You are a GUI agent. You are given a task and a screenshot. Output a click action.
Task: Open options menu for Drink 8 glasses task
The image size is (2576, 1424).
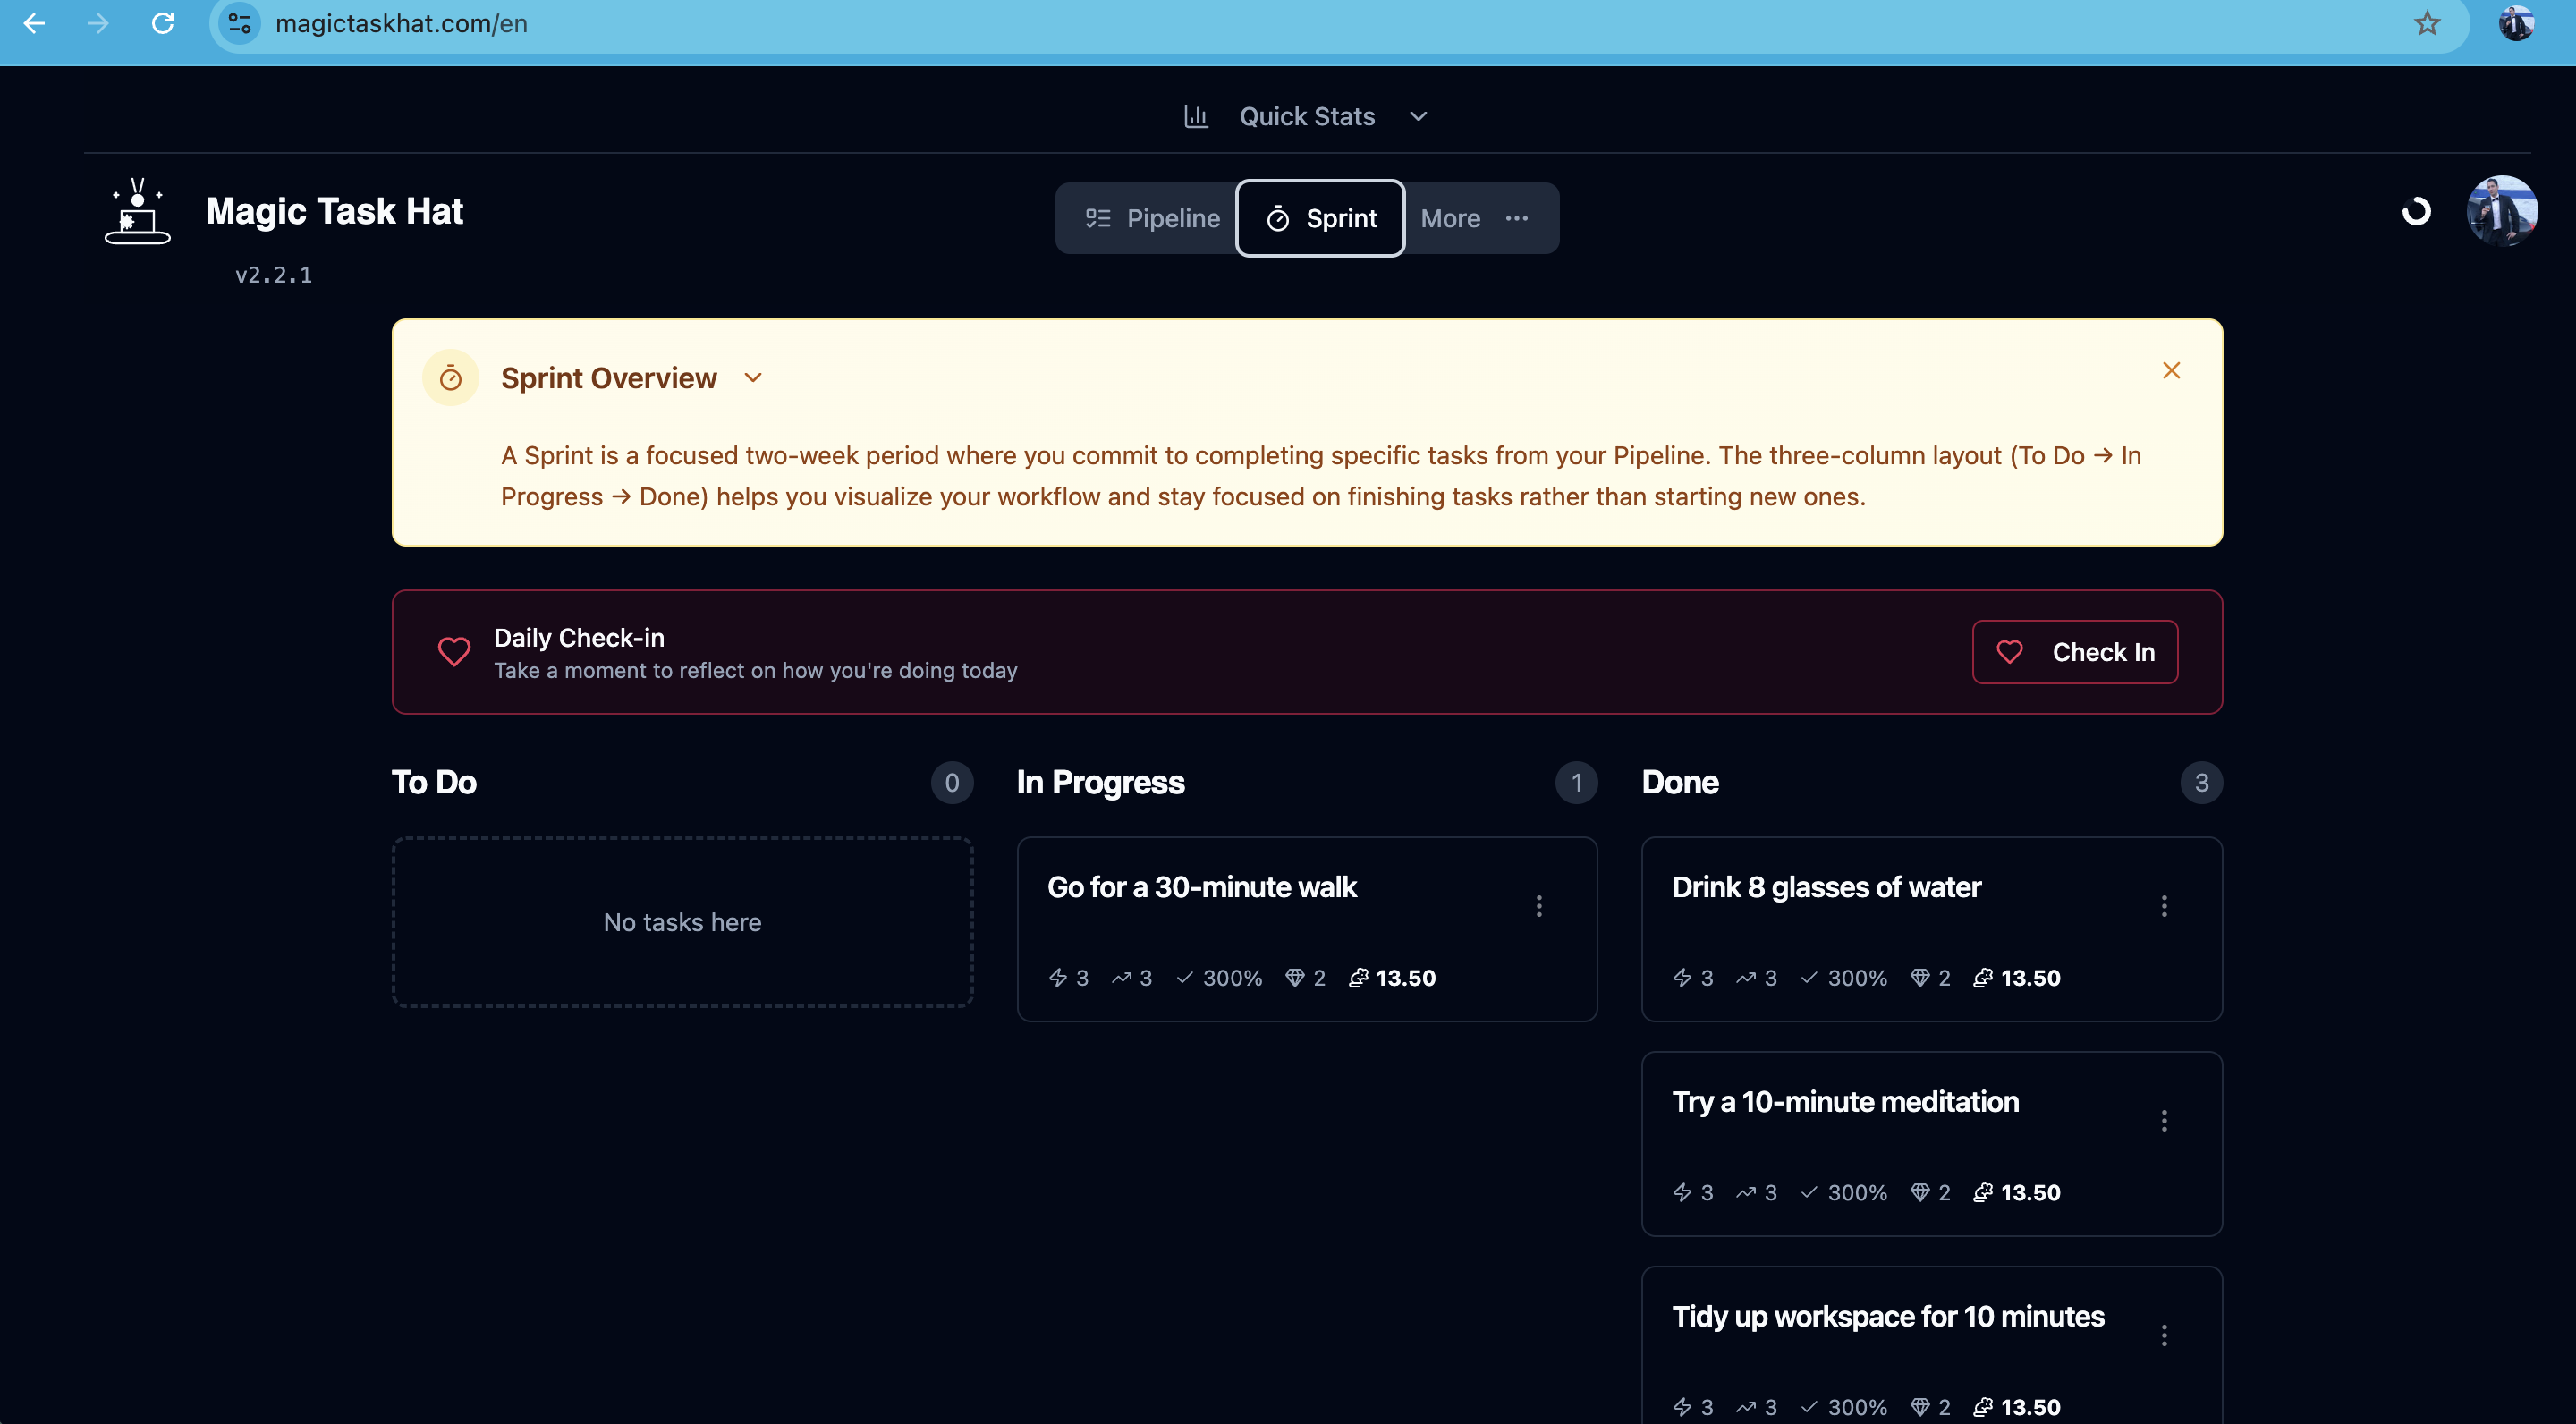click(x=2164, y=905)
